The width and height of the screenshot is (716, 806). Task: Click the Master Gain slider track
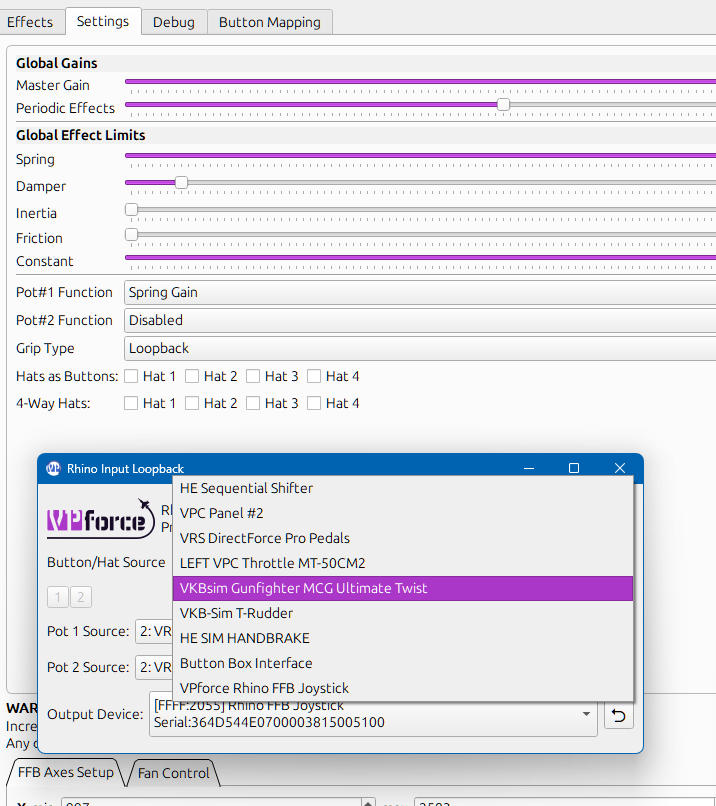[420, 81]
